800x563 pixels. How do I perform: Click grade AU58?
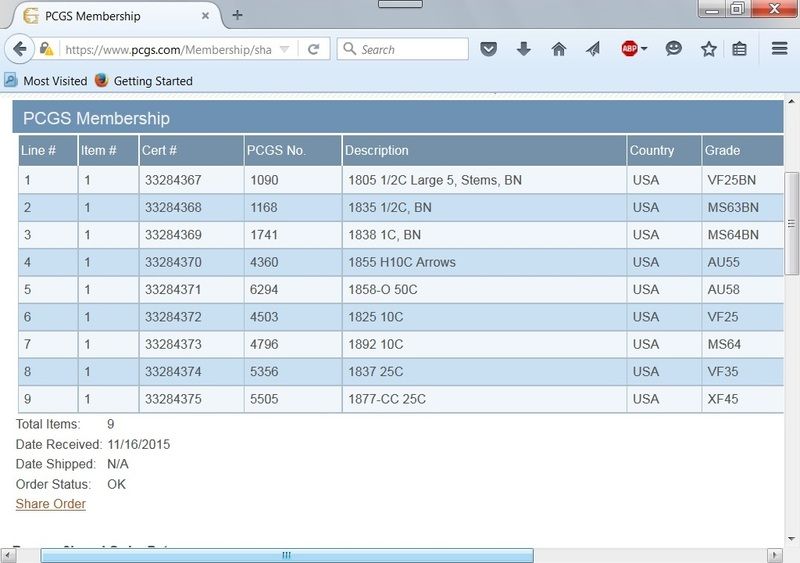[723, 290]
